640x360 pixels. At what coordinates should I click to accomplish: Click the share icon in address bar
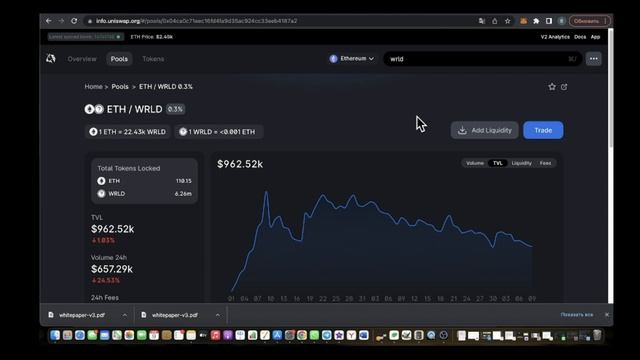pyautogui.click(x=495, y=21)
